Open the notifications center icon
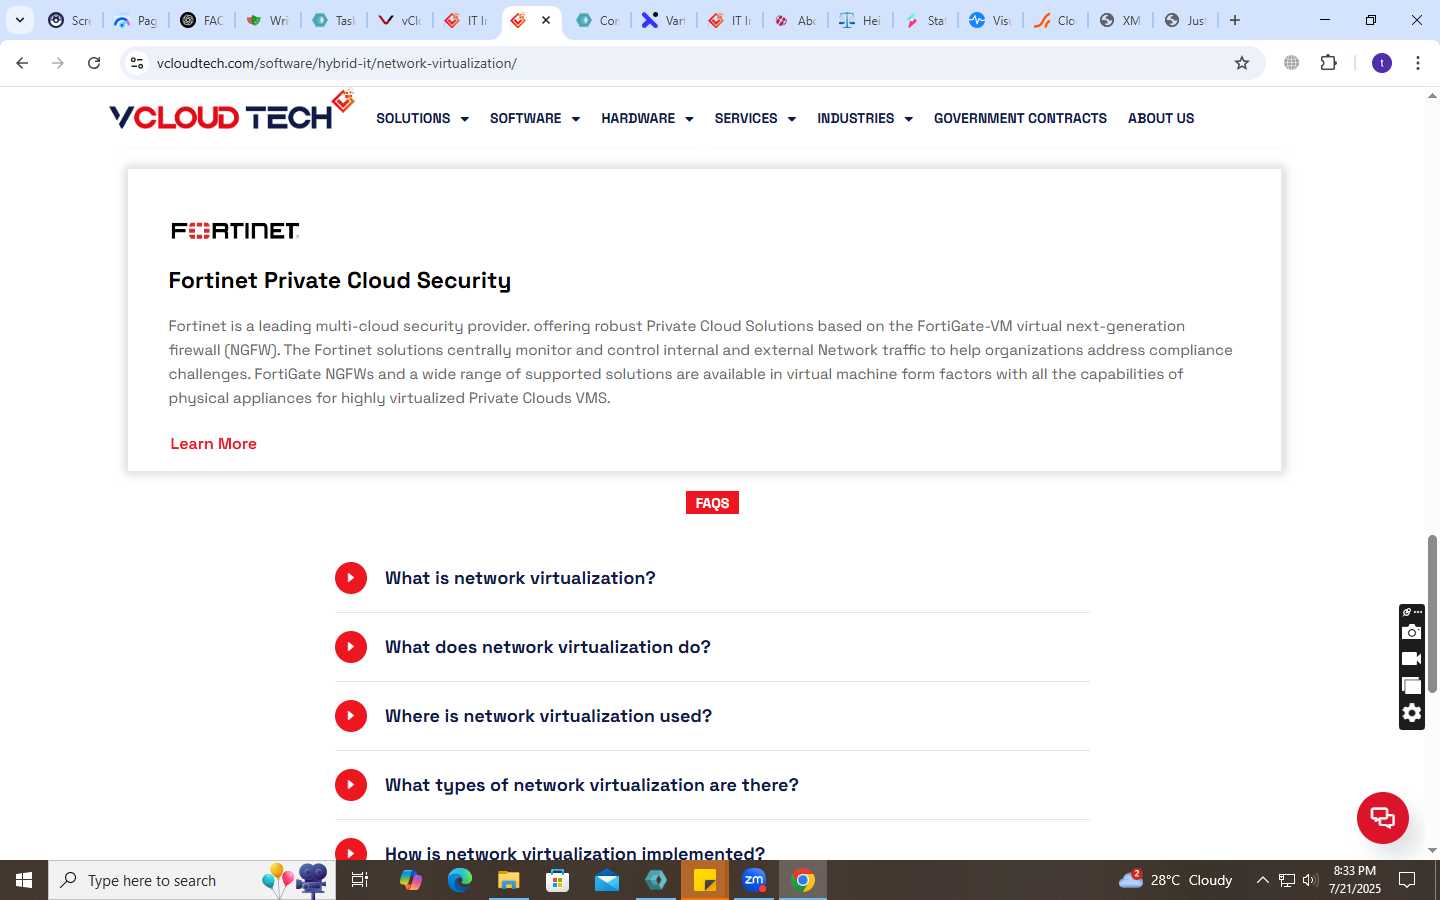 click(x=1407, y=880)
